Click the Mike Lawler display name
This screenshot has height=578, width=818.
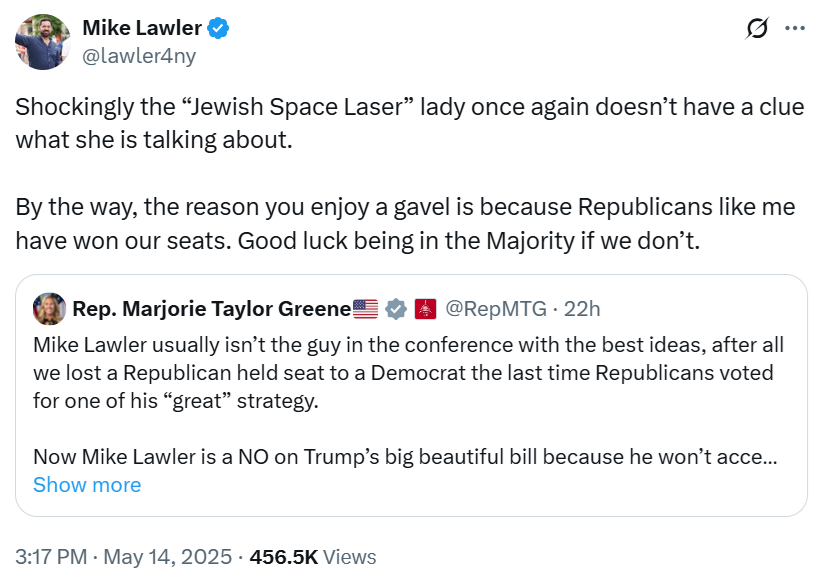(141, 28)
